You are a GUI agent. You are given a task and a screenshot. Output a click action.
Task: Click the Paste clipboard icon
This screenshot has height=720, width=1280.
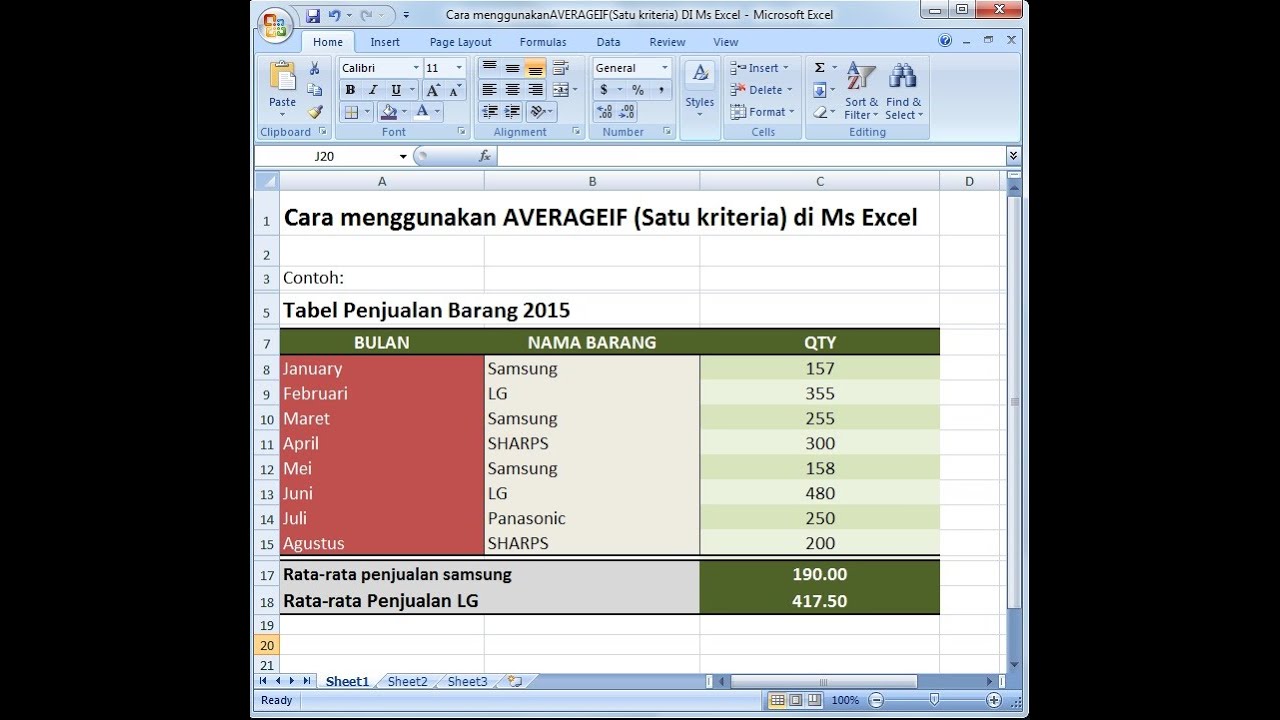(x=283, y=76)
